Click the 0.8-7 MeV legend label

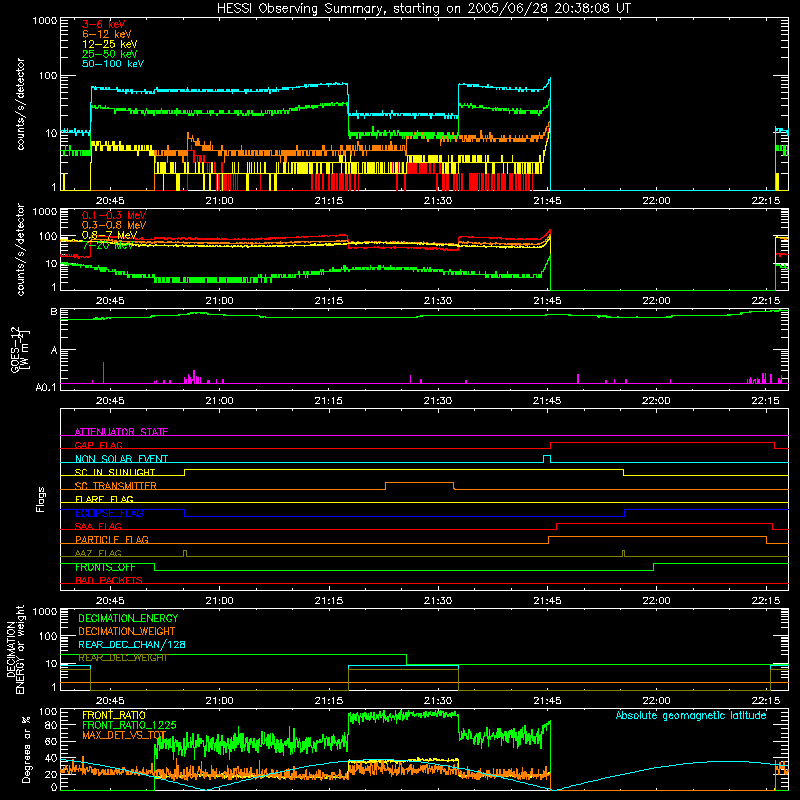point(109,235)
